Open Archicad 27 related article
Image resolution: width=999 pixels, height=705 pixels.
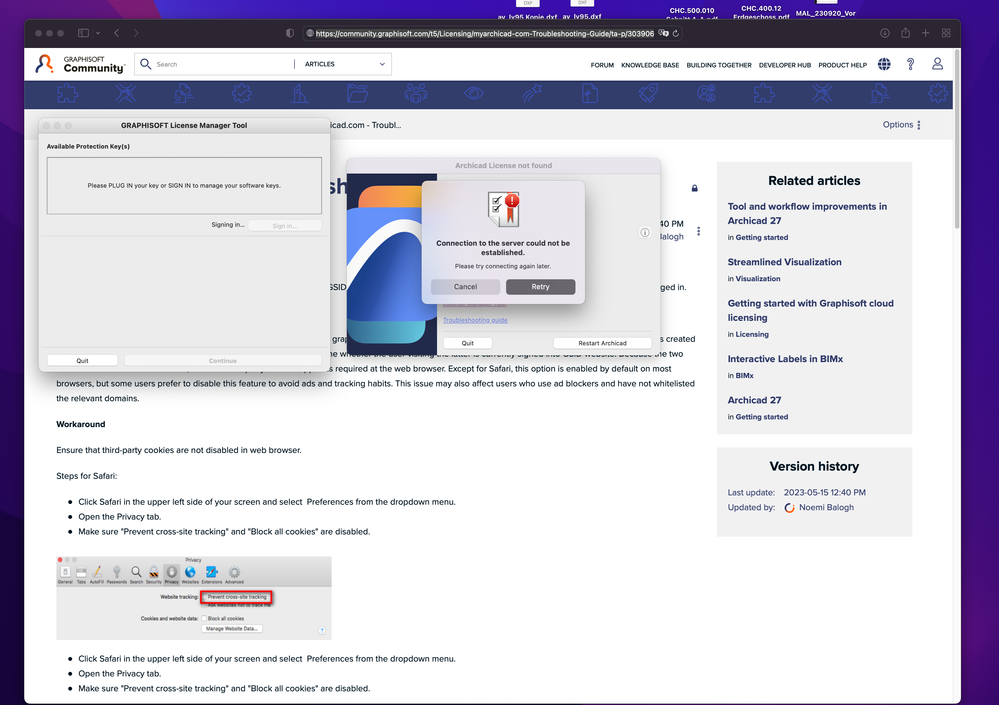(754, 400)
